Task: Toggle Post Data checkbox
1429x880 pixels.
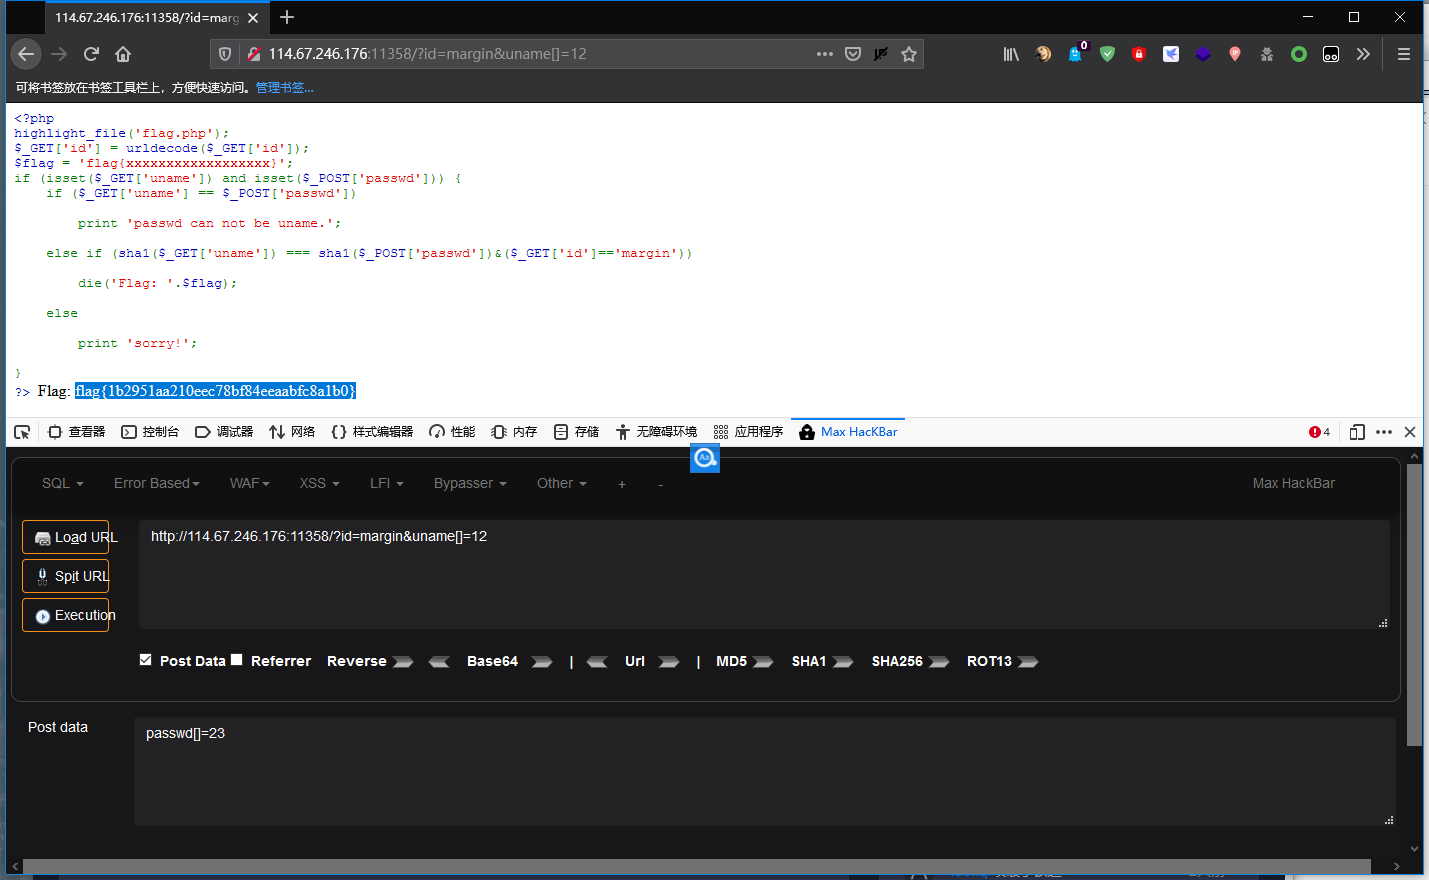Action: pyautogui.click(x=146, y=660)
